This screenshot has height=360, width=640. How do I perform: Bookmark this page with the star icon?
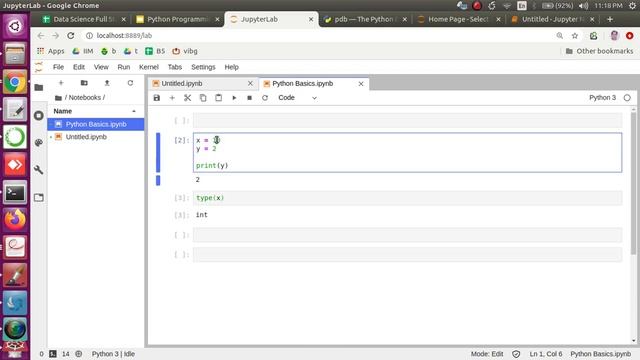575,36
